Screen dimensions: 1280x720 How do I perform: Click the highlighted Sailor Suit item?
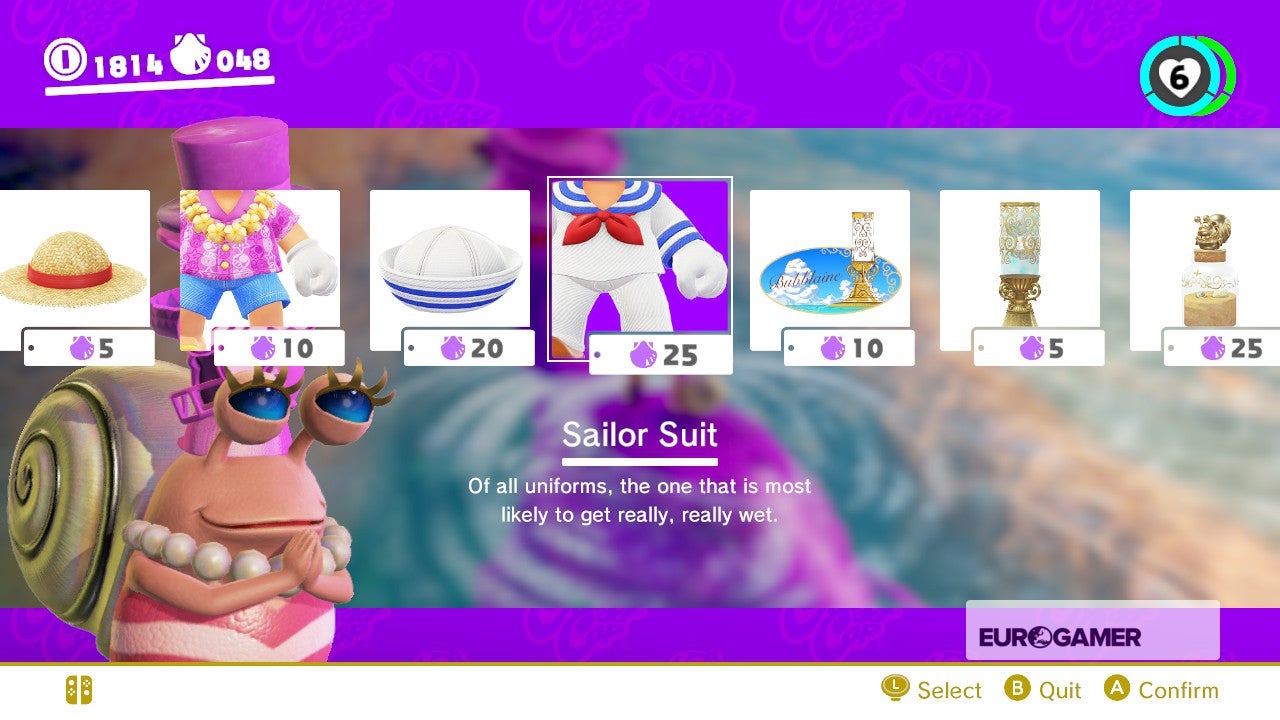point(640,268)
